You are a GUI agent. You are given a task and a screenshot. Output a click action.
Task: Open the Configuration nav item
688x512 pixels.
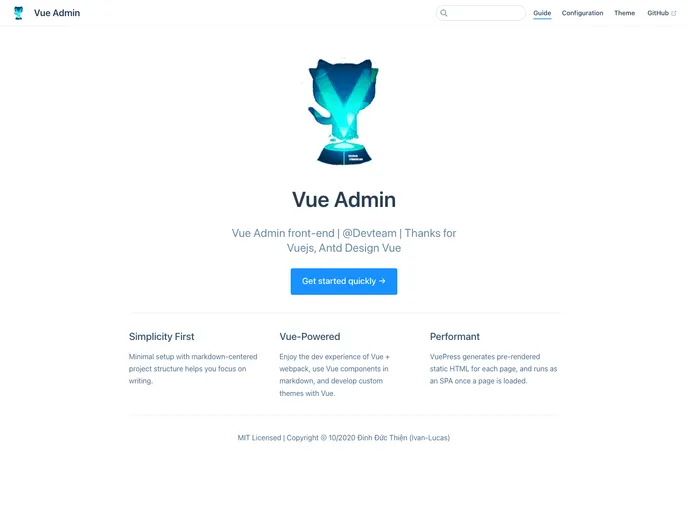click(x=582, y=13)
